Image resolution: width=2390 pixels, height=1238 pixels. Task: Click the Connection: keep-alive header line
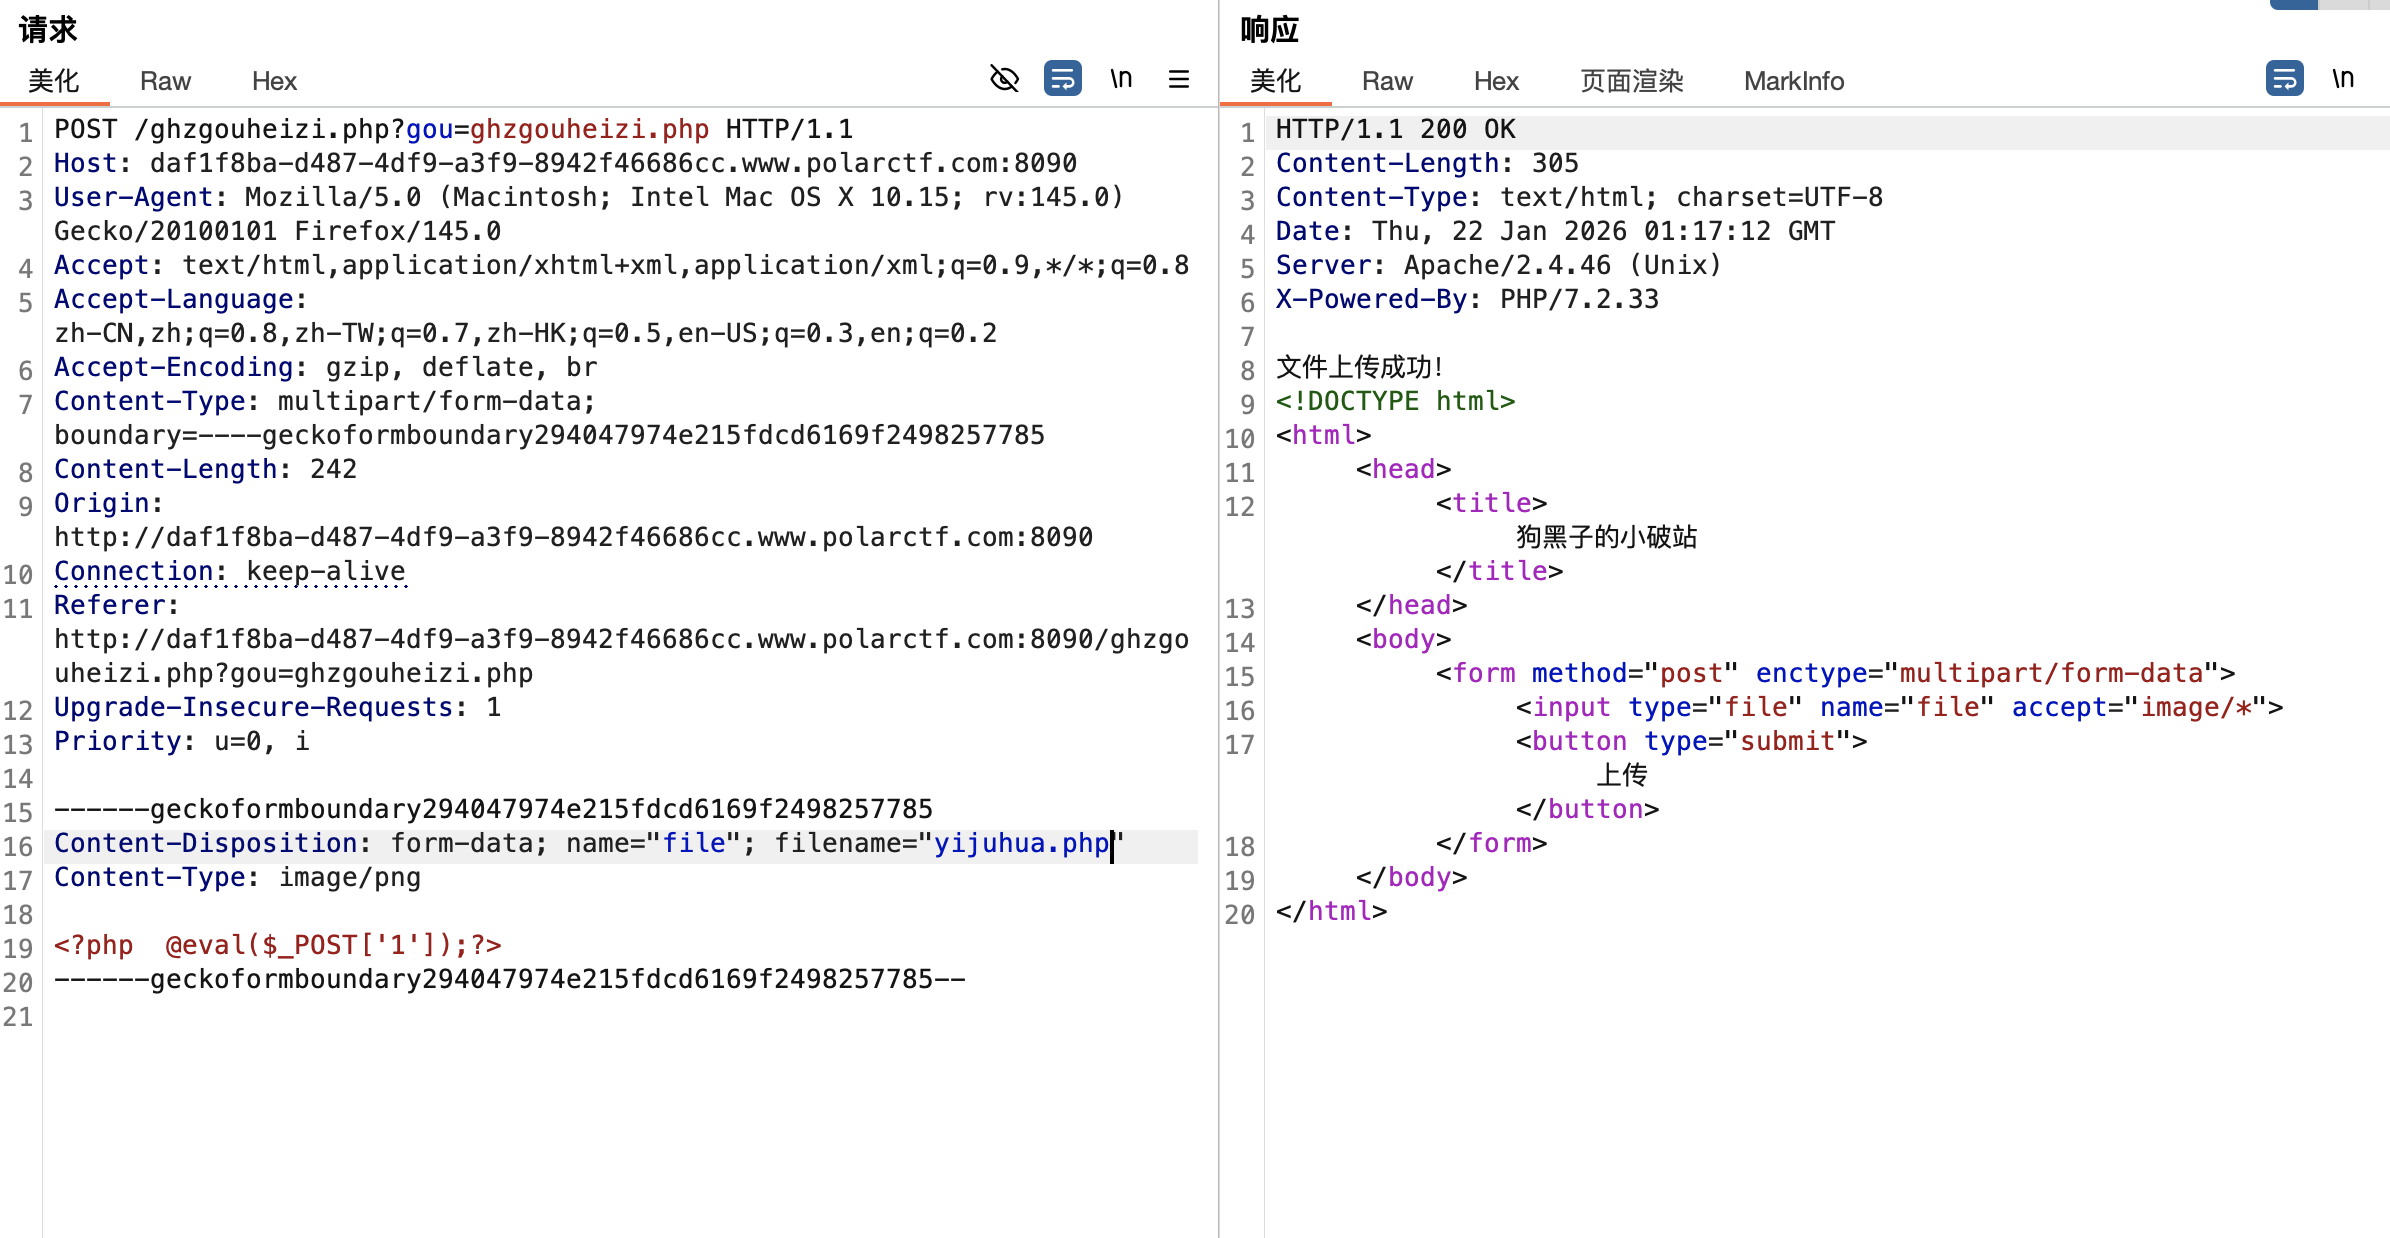pyautogui.click(x=230, y=572)
